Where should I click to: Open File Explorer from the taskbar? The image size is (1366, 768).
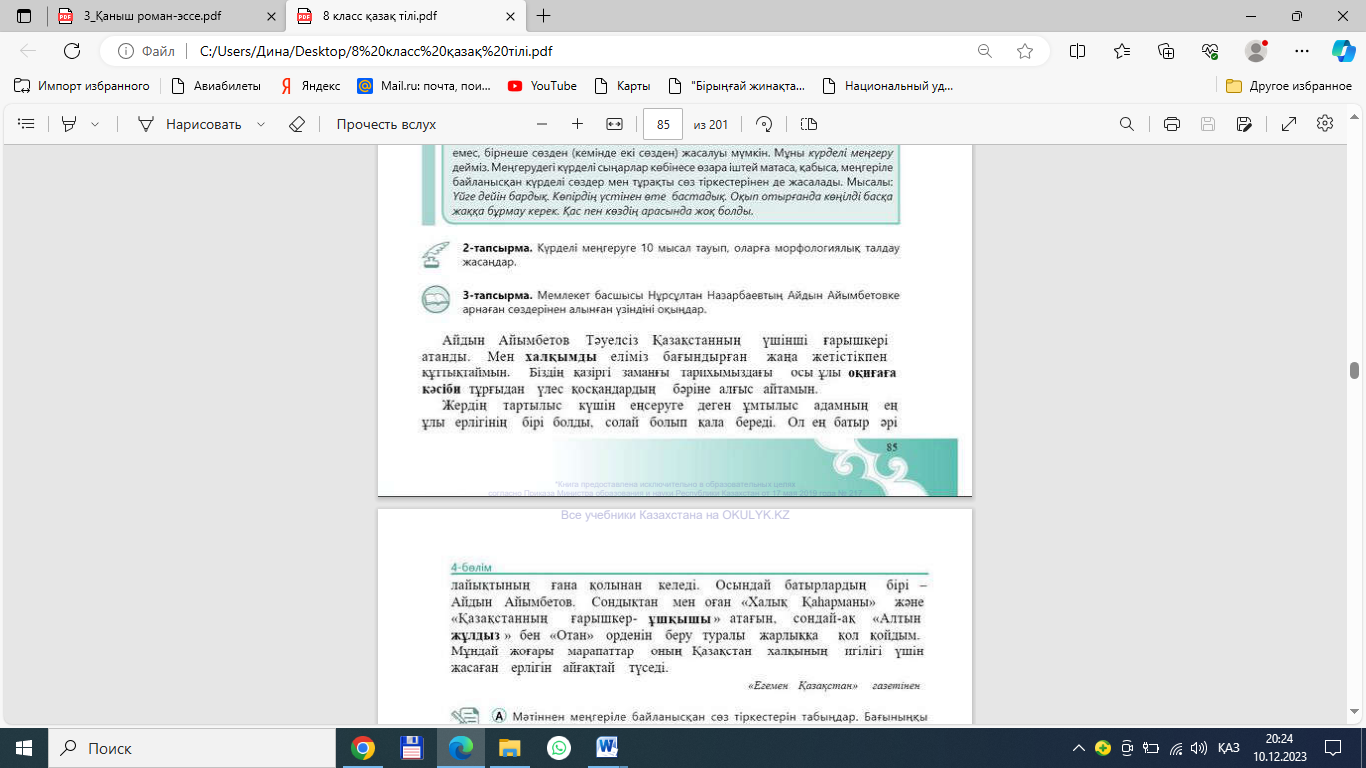(x=510, y=748)
